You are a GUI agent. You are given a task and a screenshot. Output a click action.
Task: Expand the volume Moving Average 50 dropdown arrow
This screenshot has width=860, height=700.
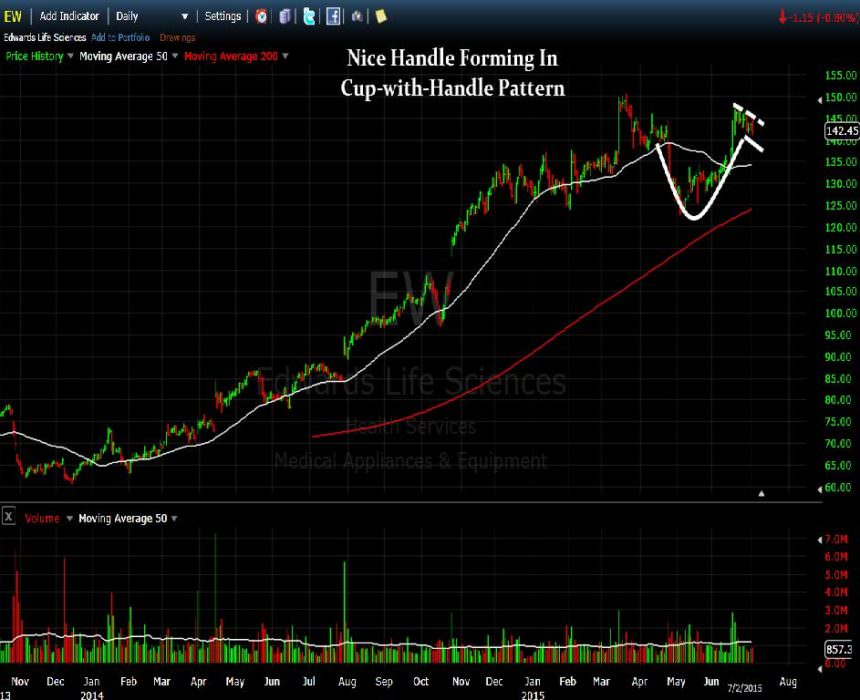click(x=174, y=518)
